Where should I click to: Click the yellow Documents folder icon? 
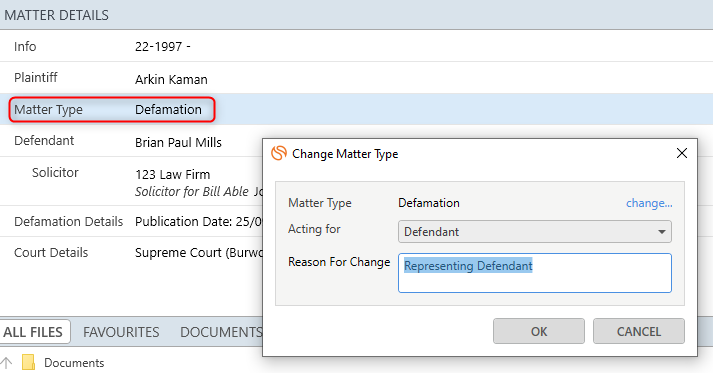click(x=29, y=363)
